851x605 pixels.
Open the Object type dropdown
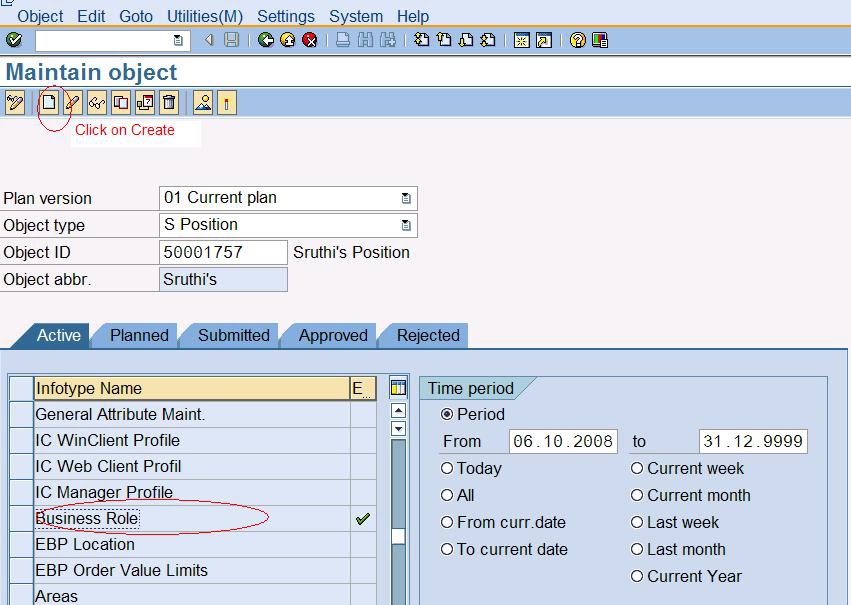405,225
